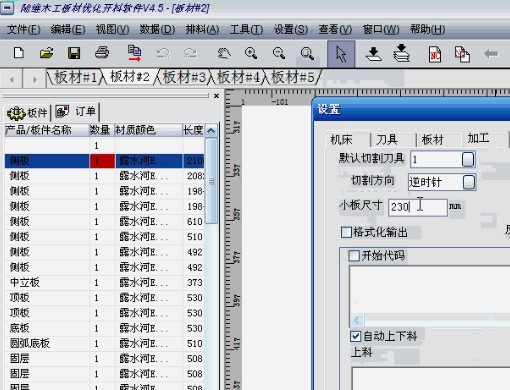Image resolution: width=510 pixels, height=390 pixels.
Task: Open the 工具(T) menu
Action: [x=246, y=30]
